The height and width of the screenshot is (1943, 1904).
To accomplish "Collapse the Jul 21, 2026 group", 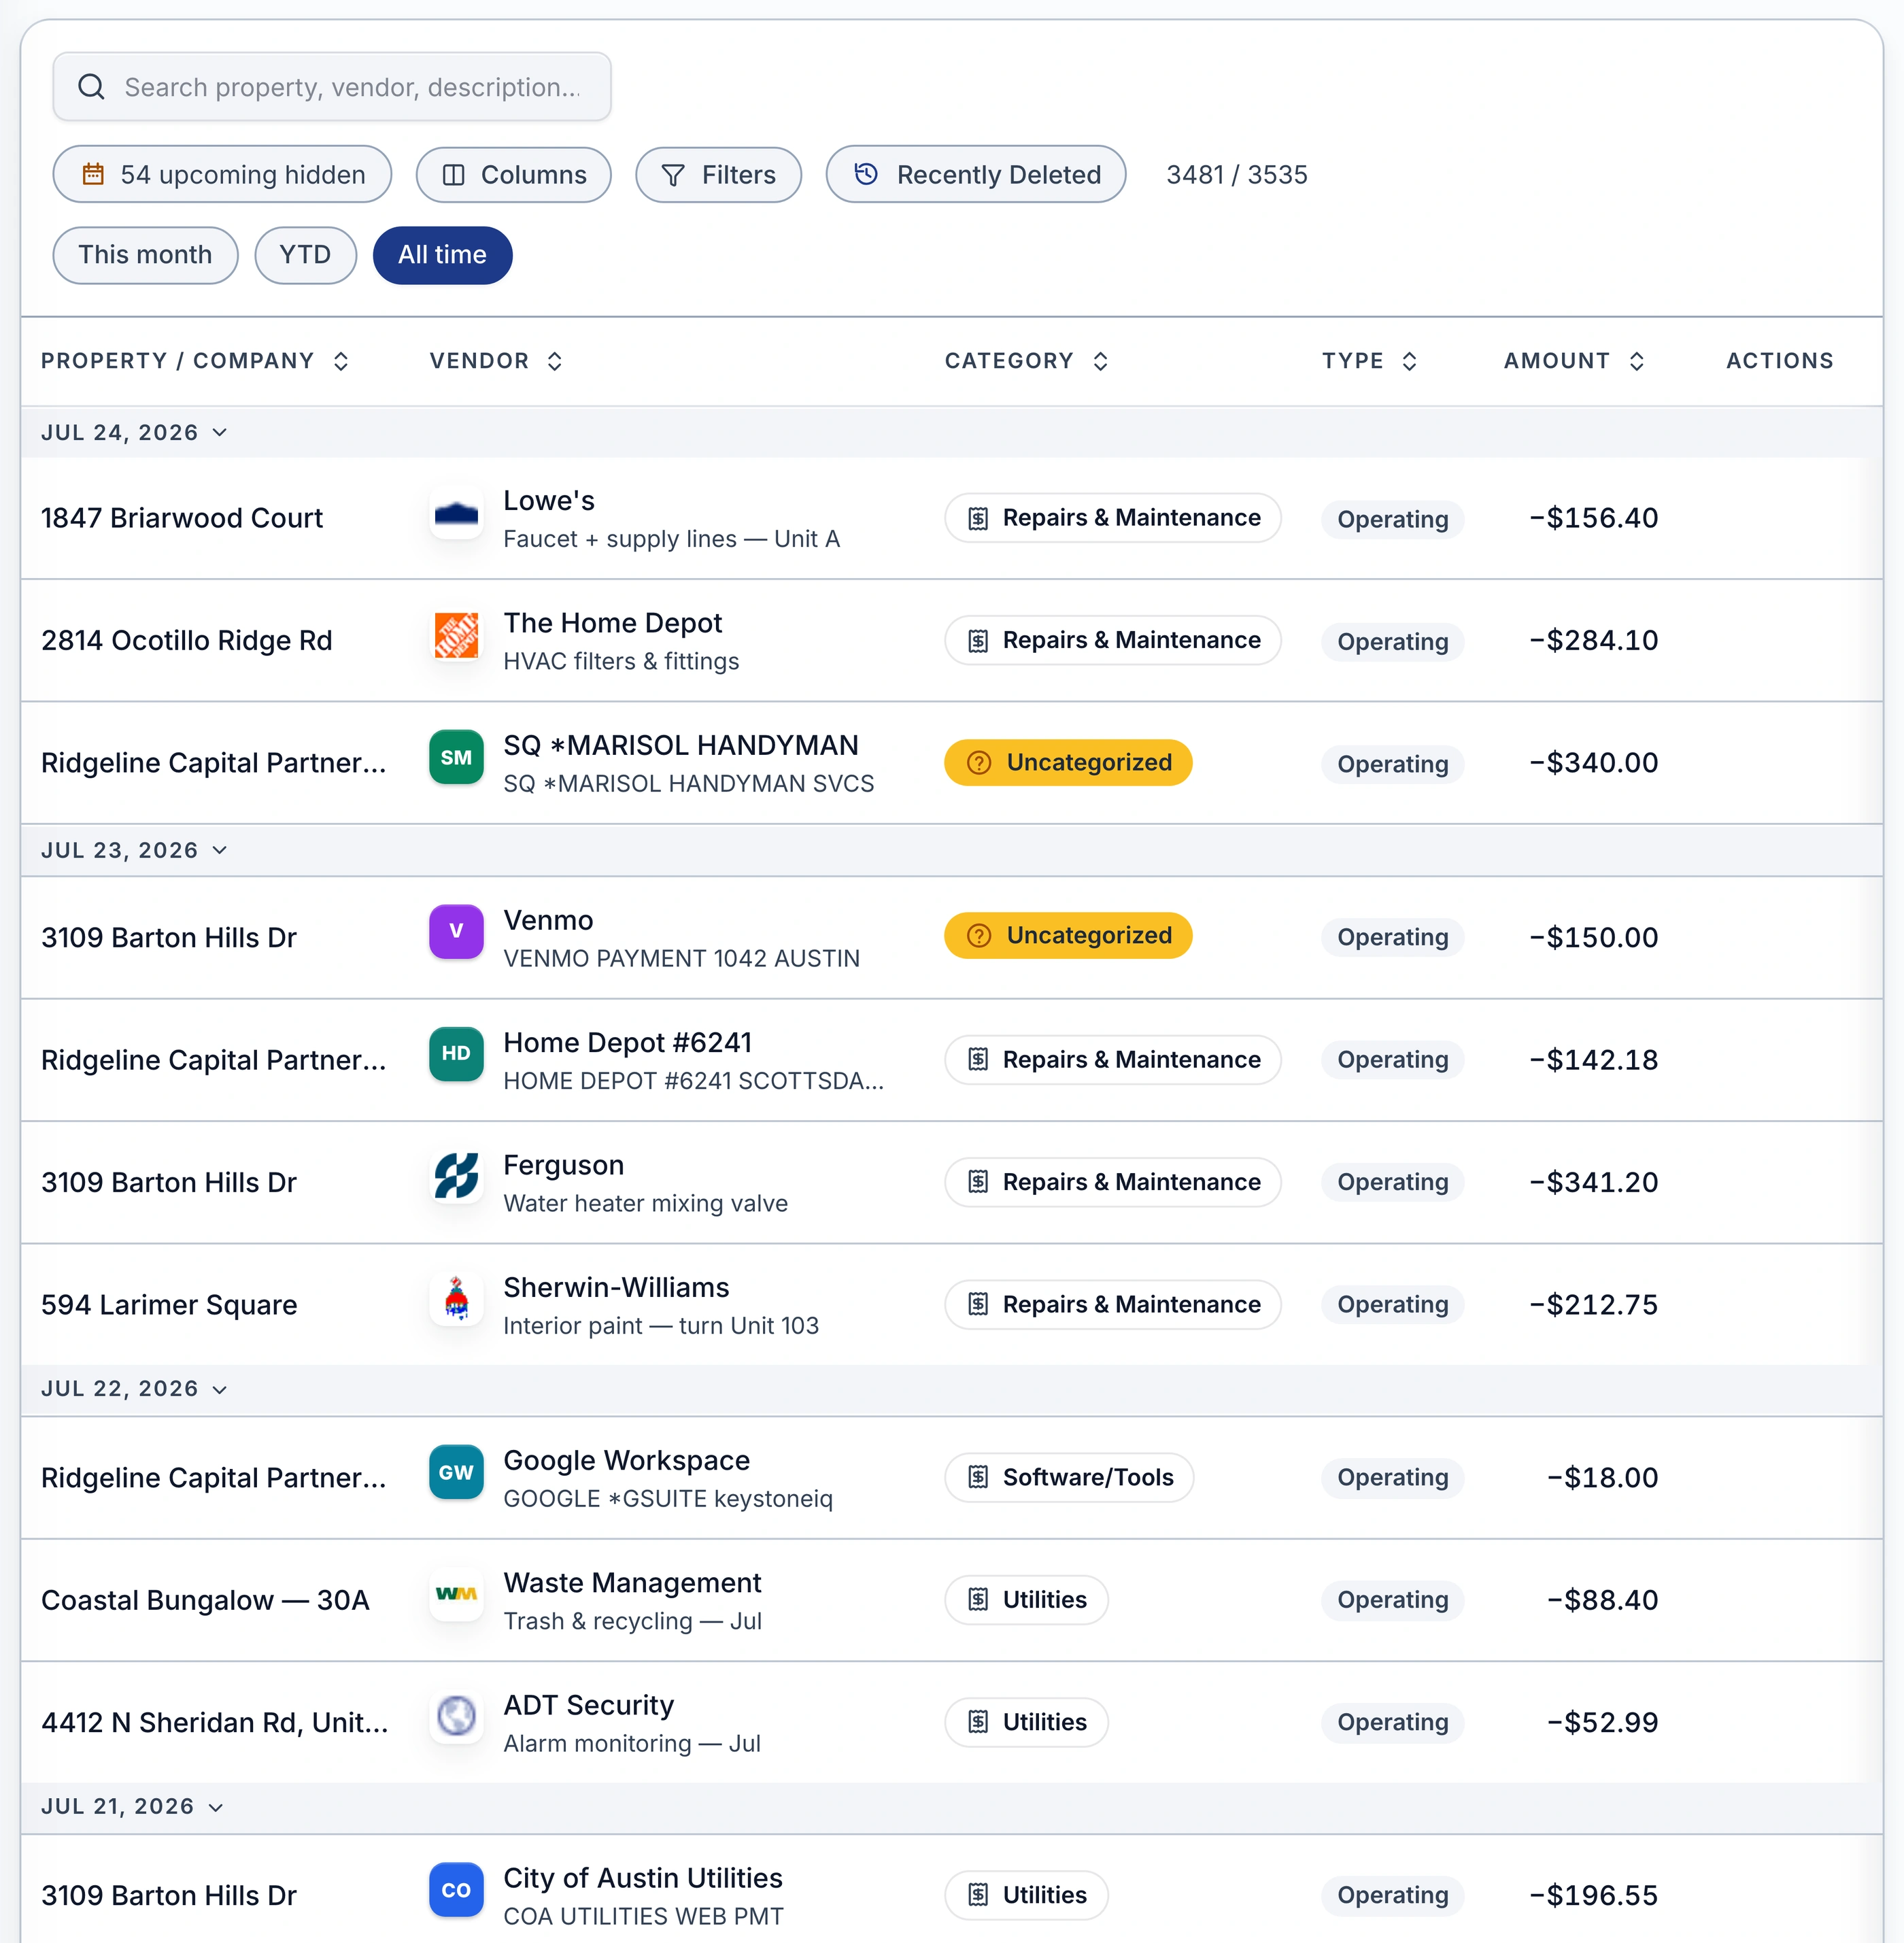I will pos(133,1807).
